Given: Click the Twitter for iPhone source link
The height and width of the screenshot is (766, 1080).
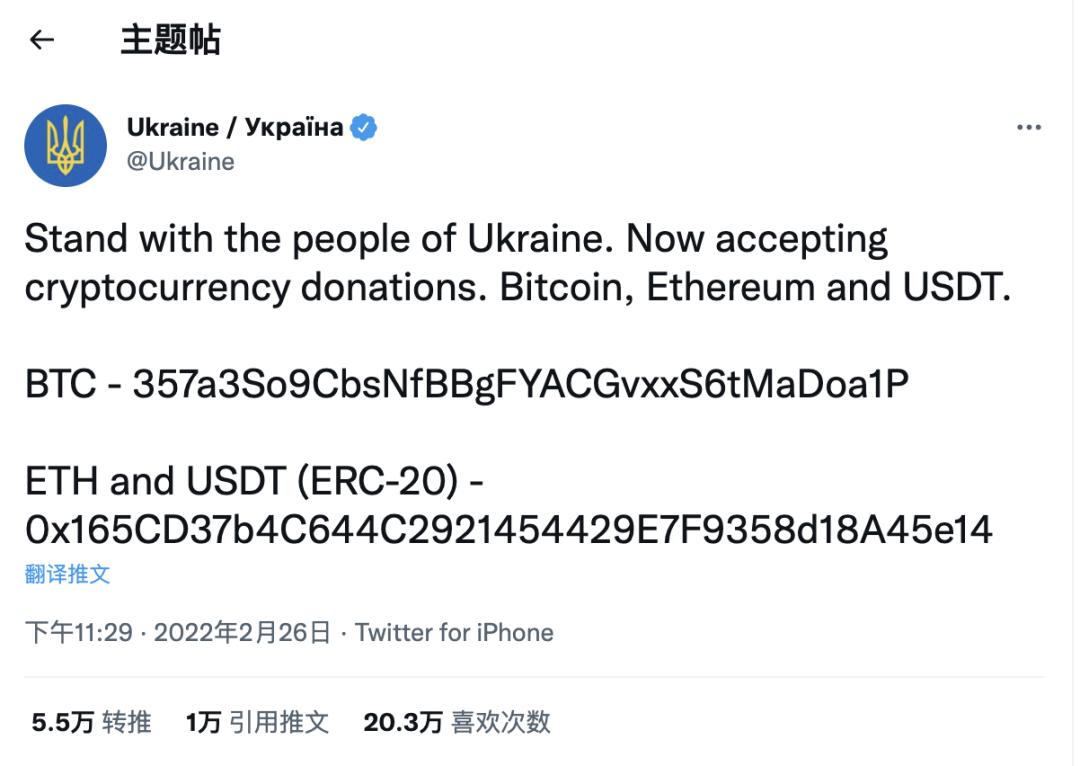Looking at the screenshot, I should click(x=454, y=632).
